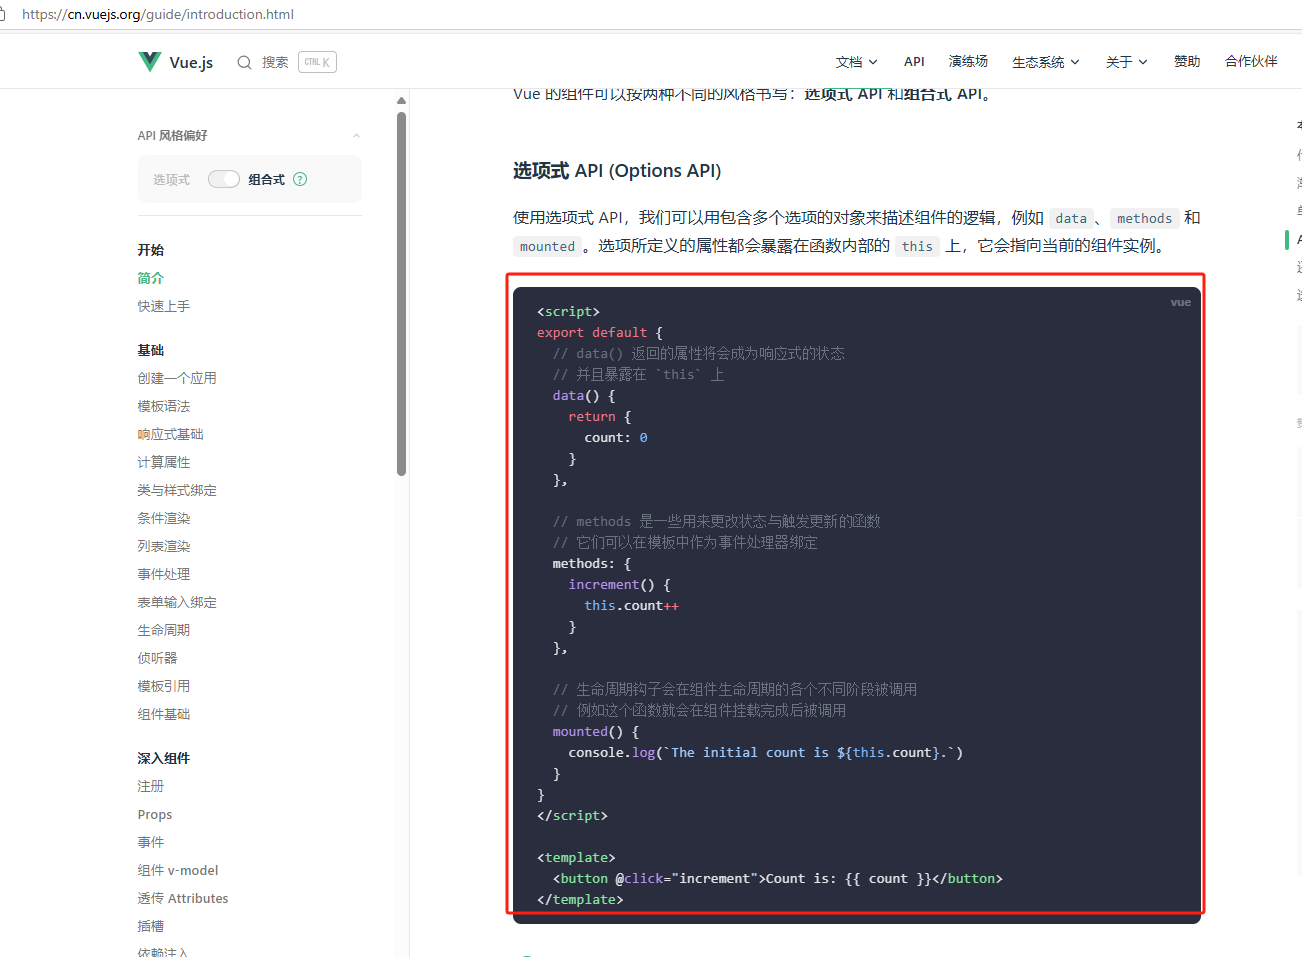Click the button @click template code line
This screenshot has height=957, width=1302.
[x=778, y=879]
